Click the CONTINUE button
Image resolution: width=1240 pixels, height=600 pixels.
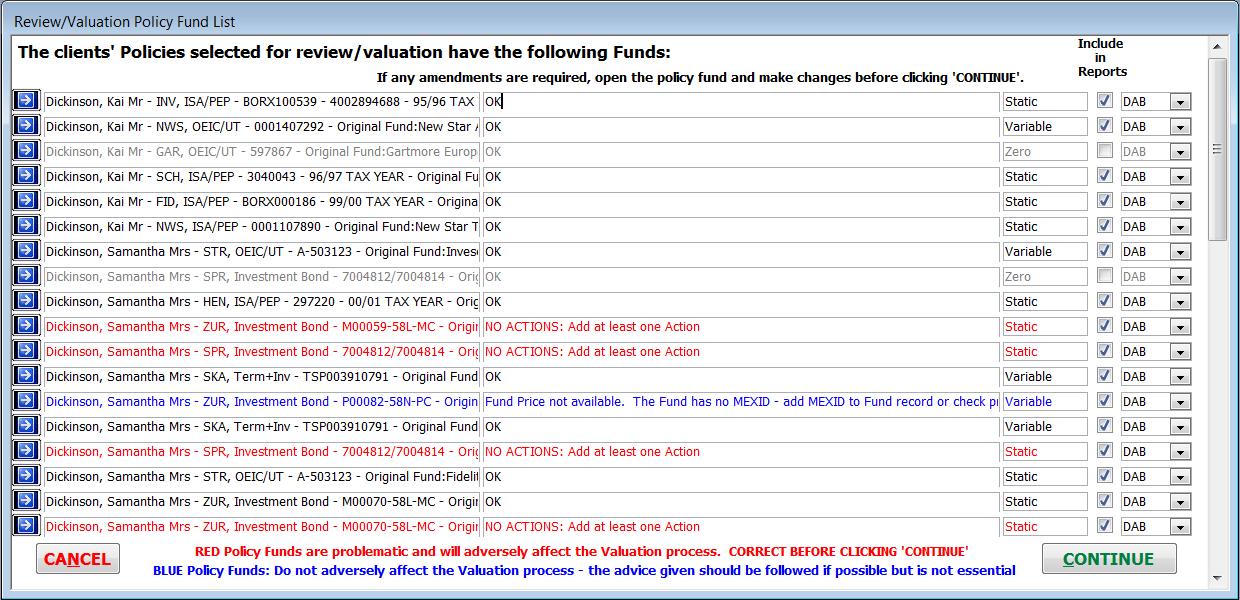(x=1109, y=559)
